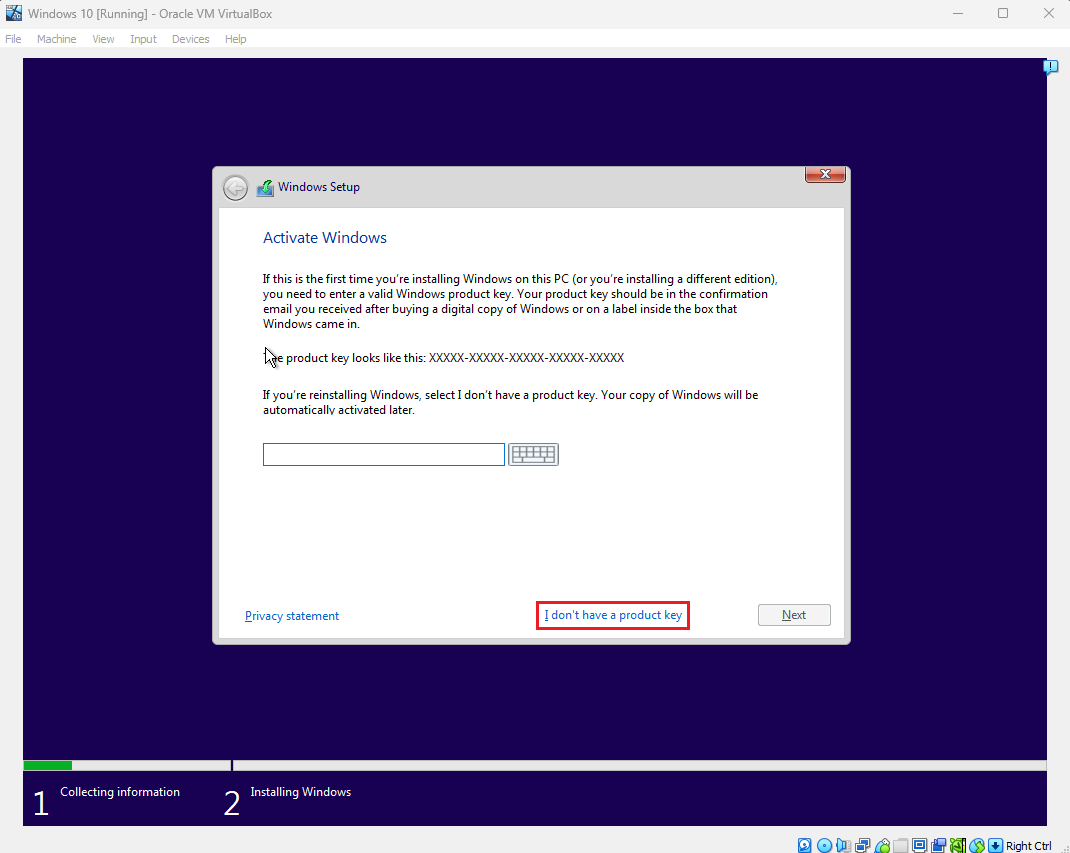This screenshot has width=1070, height=853.
Task: Click the network adapter icon in status bar
Action: tap(863, 845)
